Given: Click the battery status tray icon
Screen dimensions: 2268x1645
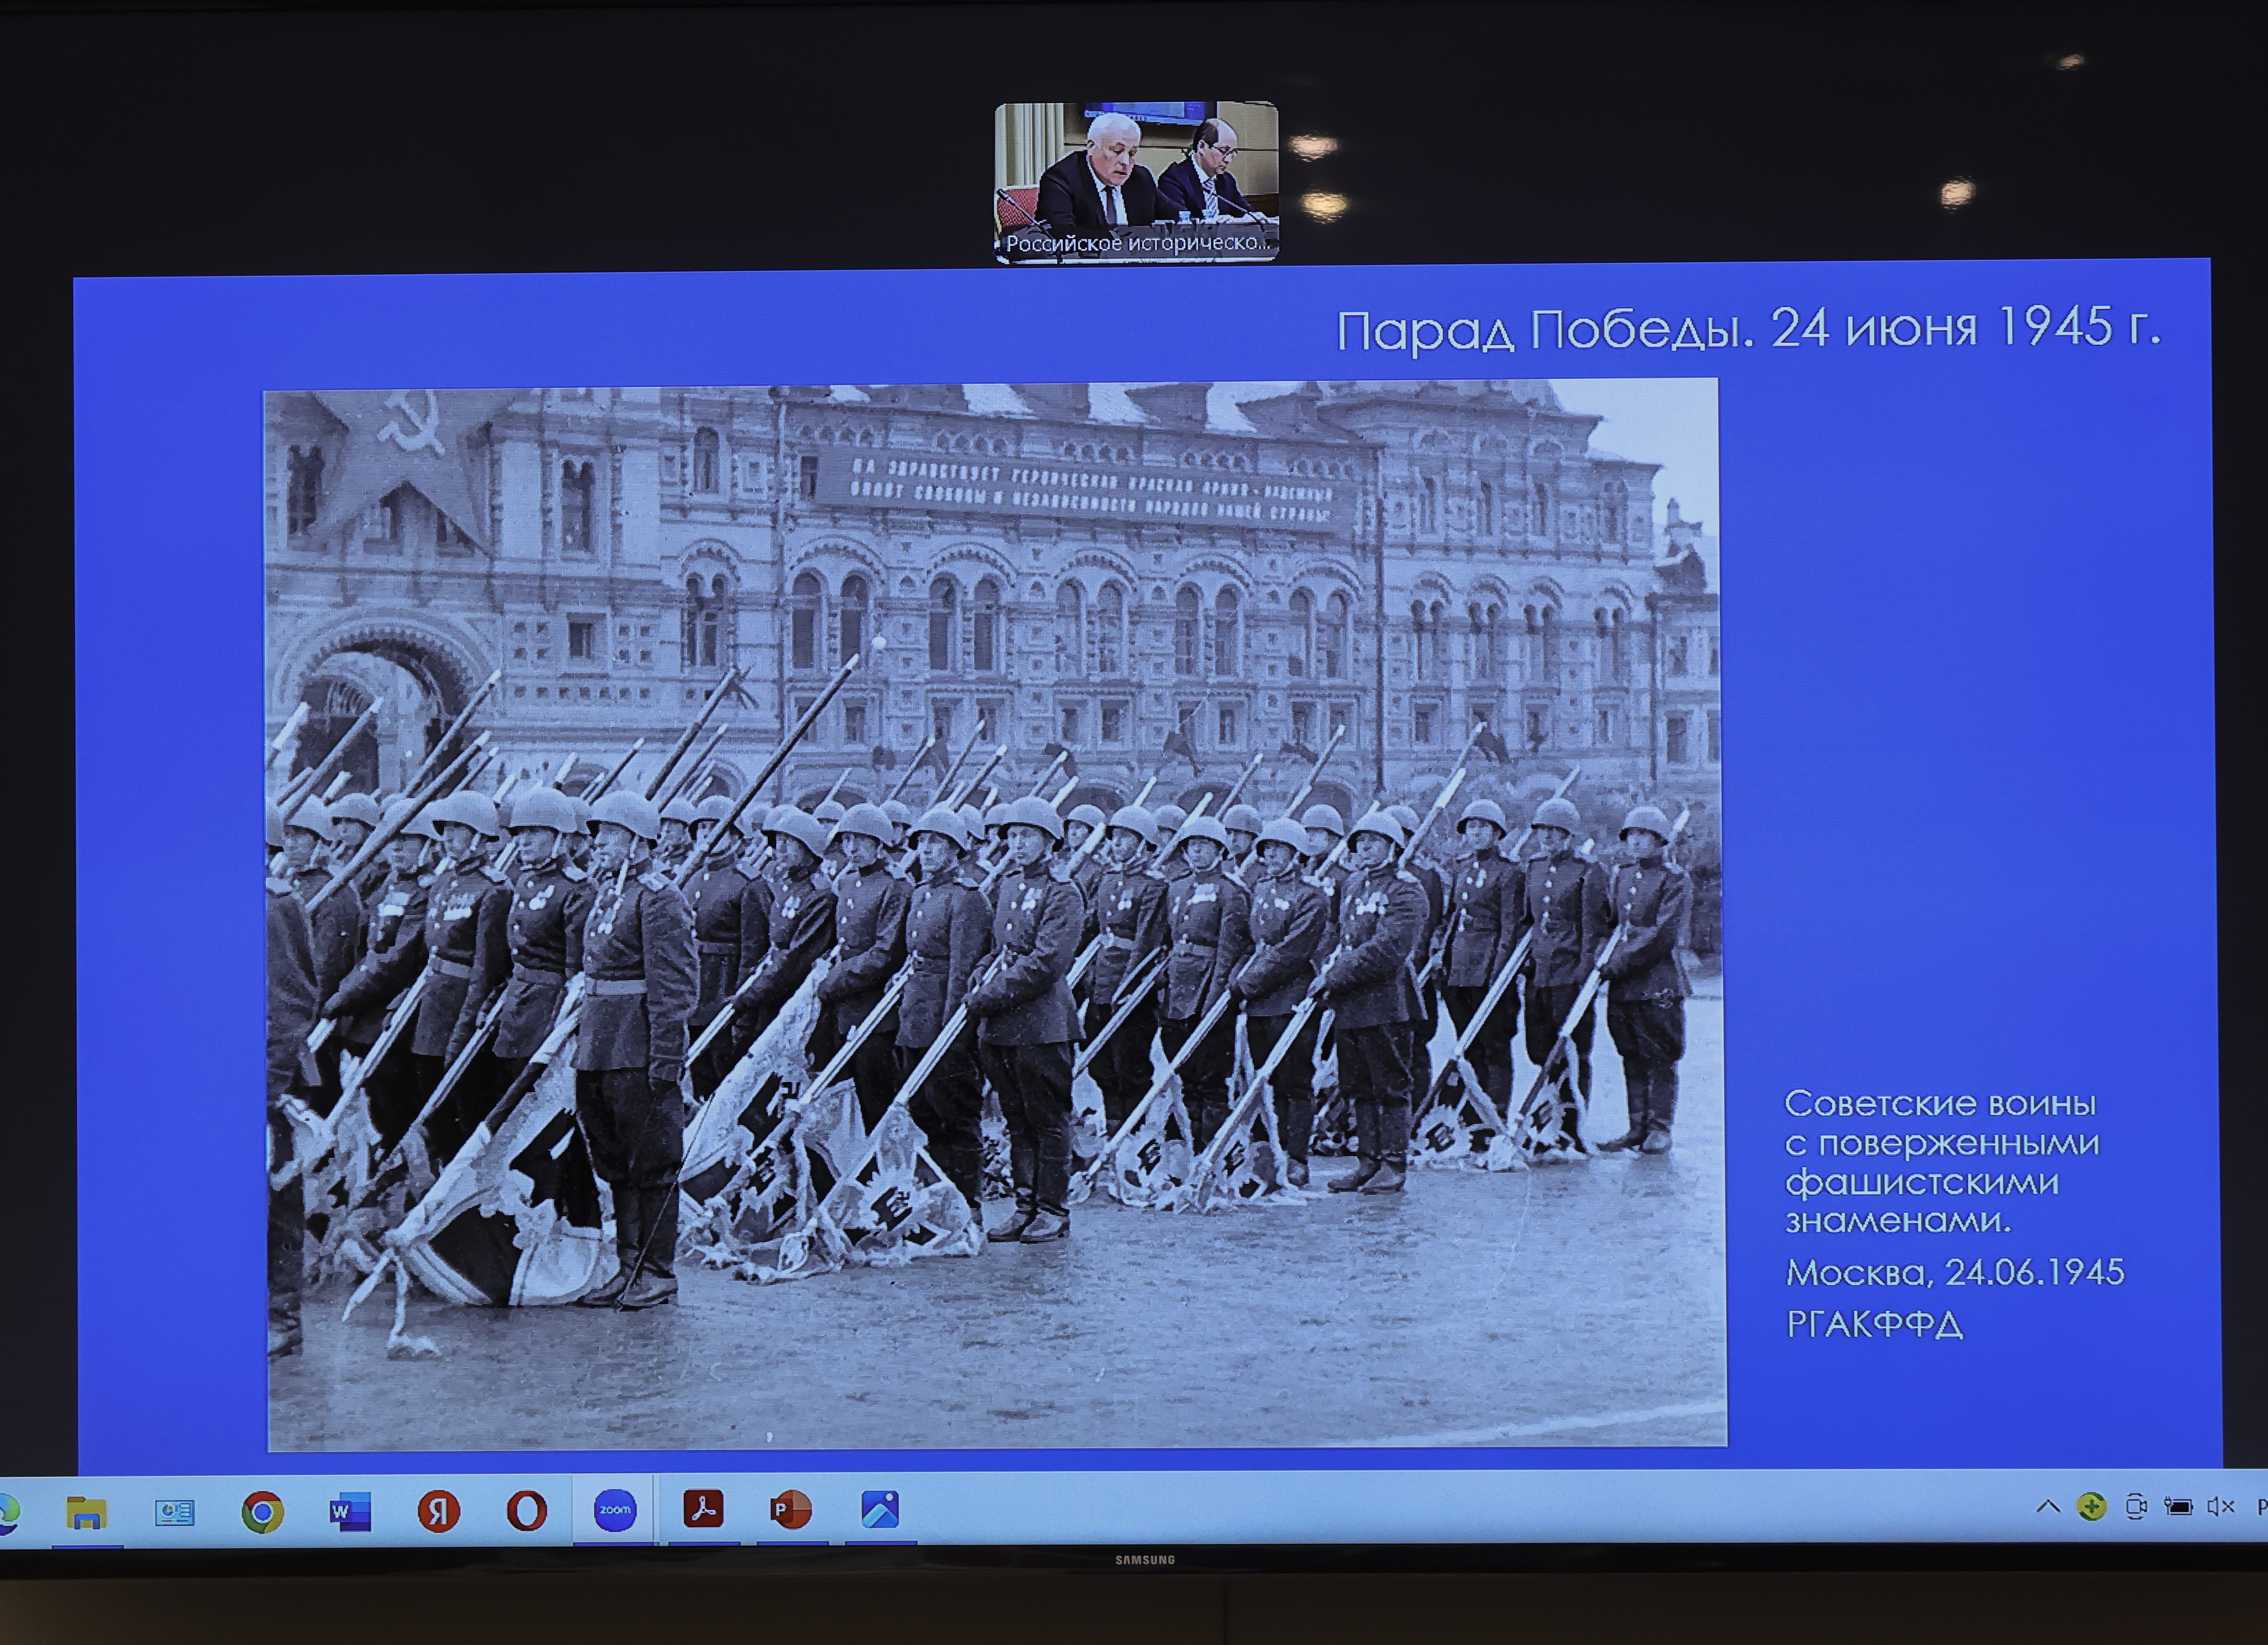Looking at the screenshot, I should 2178,1506.
